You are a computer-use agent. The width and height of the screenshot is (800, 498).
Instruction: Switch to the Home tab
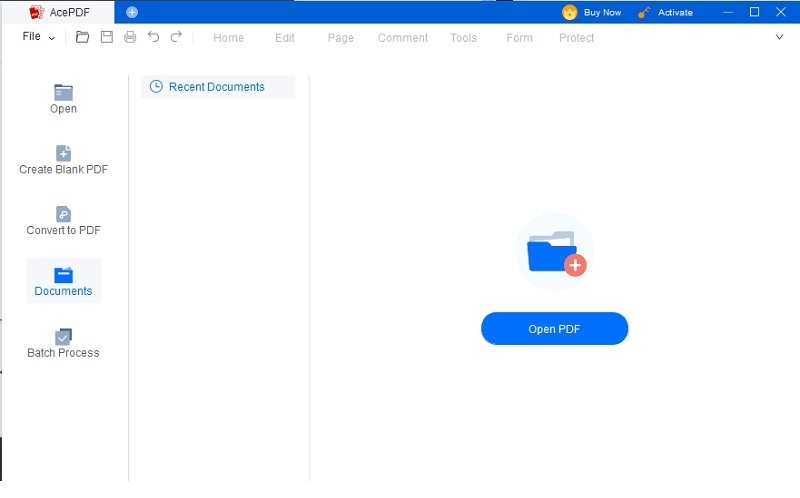tap(228, 38)
